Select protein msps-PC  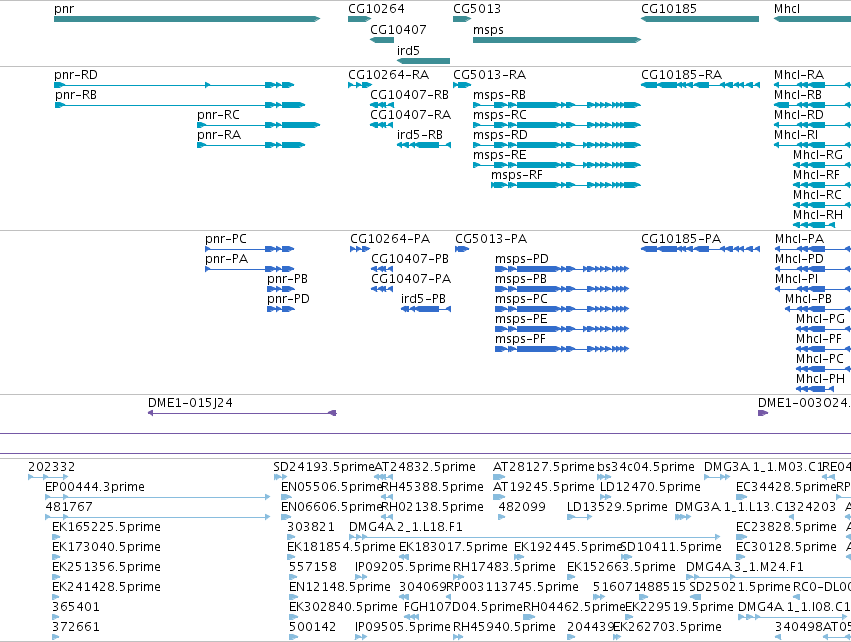coord(562,309)
